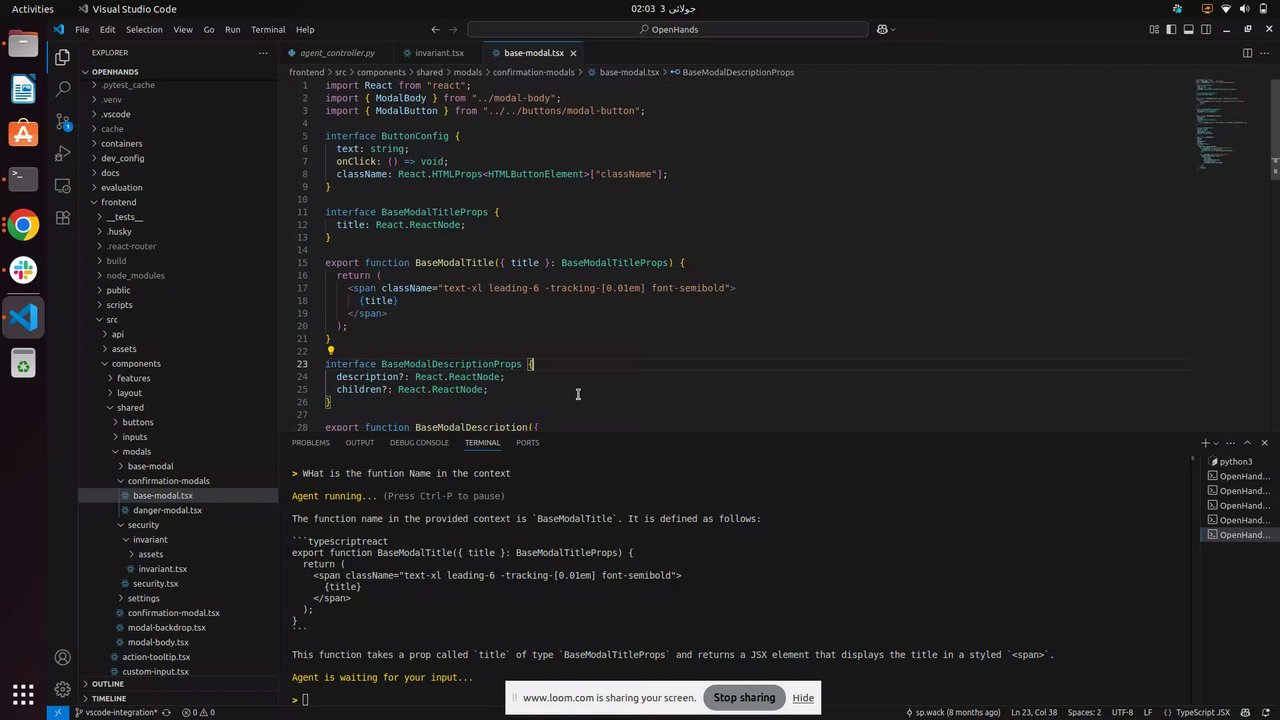Screen dimensions: 1280x720
Task: Open Slack from the Ubuntu dock
Action: pyautogui.click(x=23, y=270)
